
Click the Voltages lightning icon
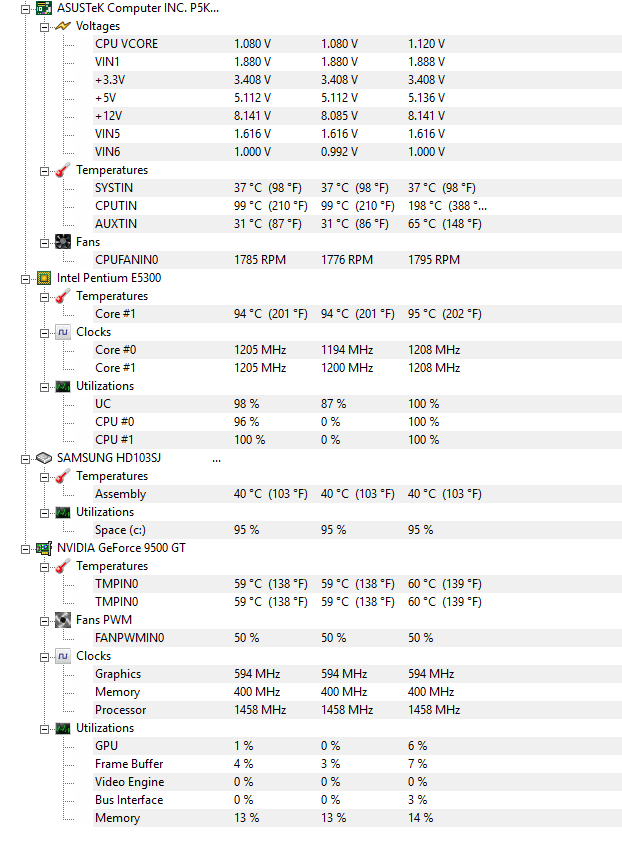(x=62, y=26)
